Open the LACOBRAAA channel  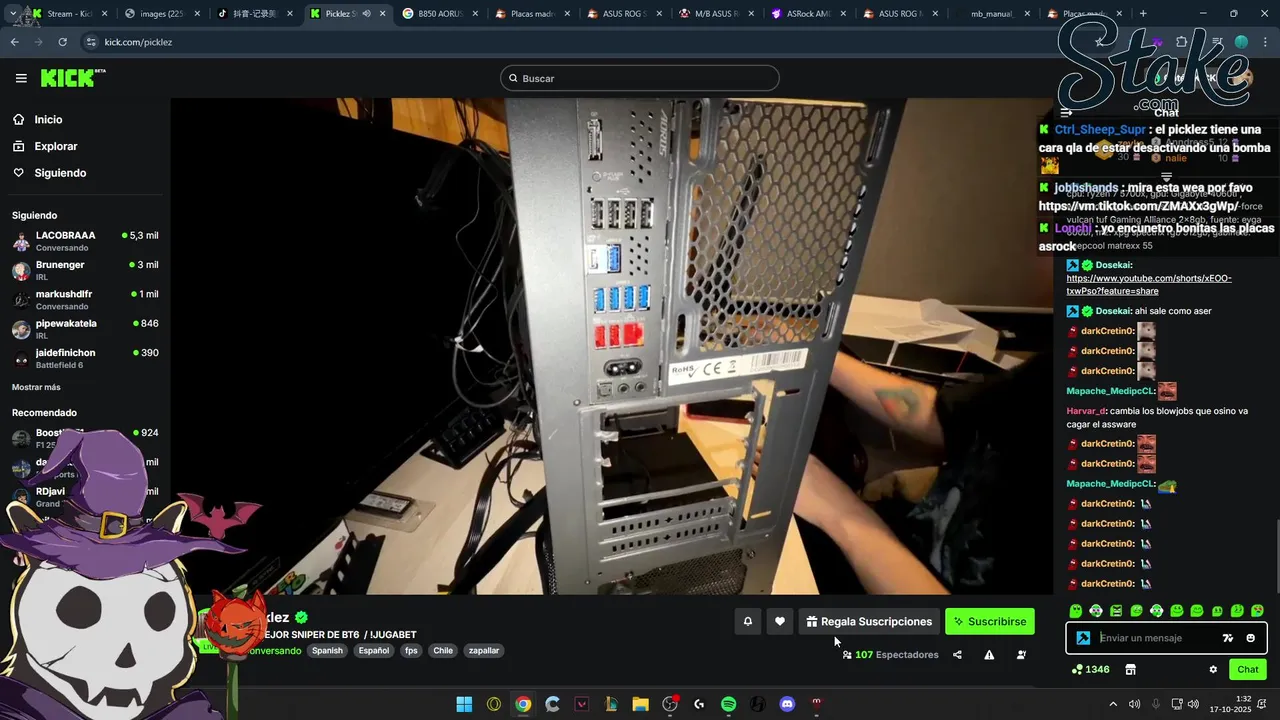click(x=85, y=241)
